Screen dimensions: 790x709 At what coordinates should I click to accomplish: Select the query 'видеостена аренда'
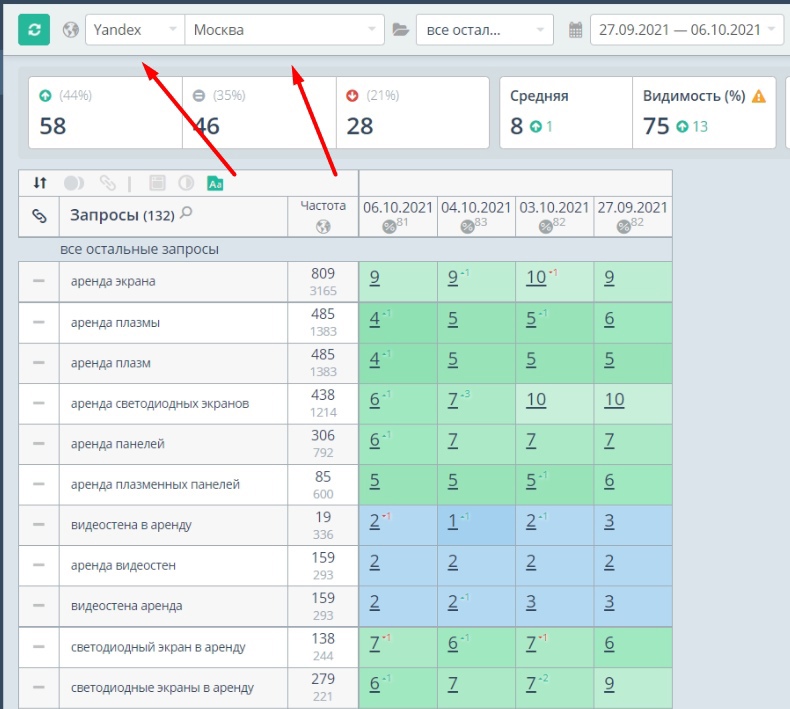tap(126, 606)
